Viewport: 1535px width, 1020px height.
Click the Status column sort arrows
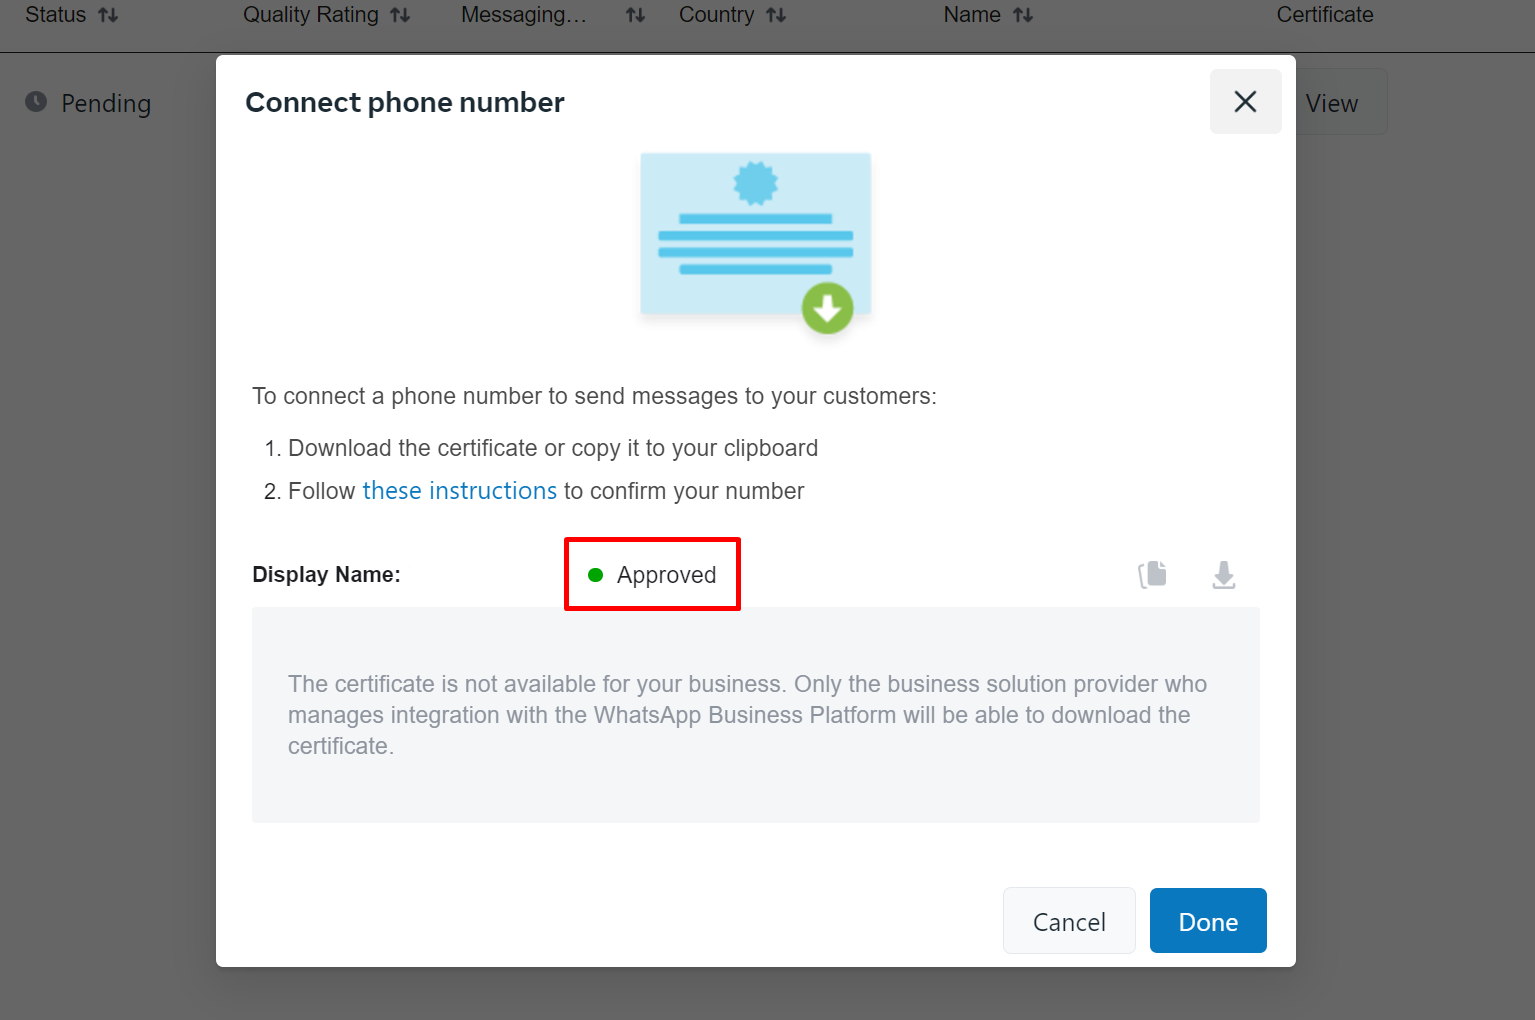tap(108, 15)
